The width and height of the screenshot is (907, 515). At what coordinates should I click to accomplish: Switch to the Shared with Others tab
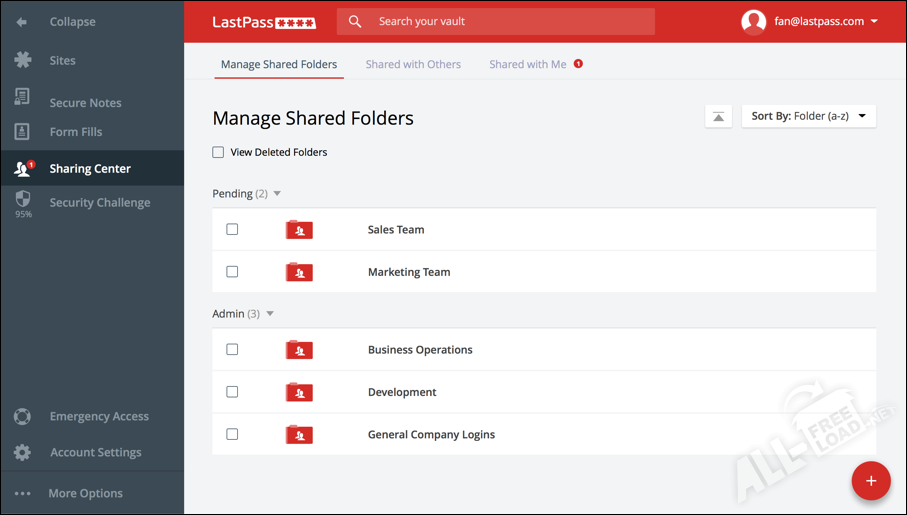click(413, 64)
